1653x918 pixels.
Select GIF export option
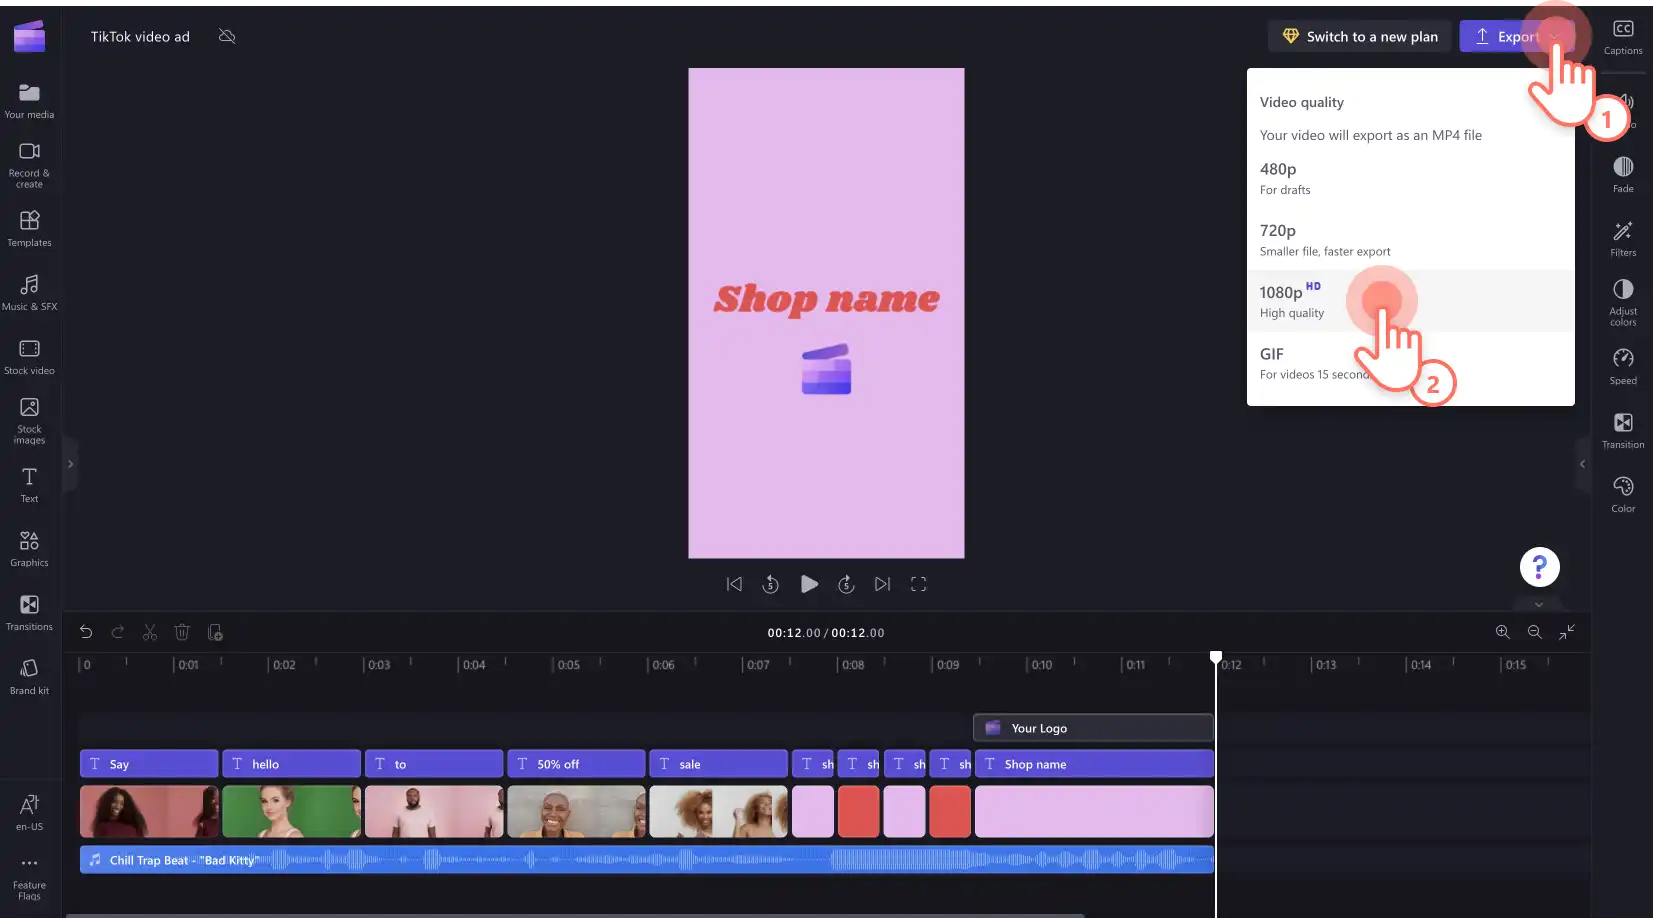(1410, 363)
